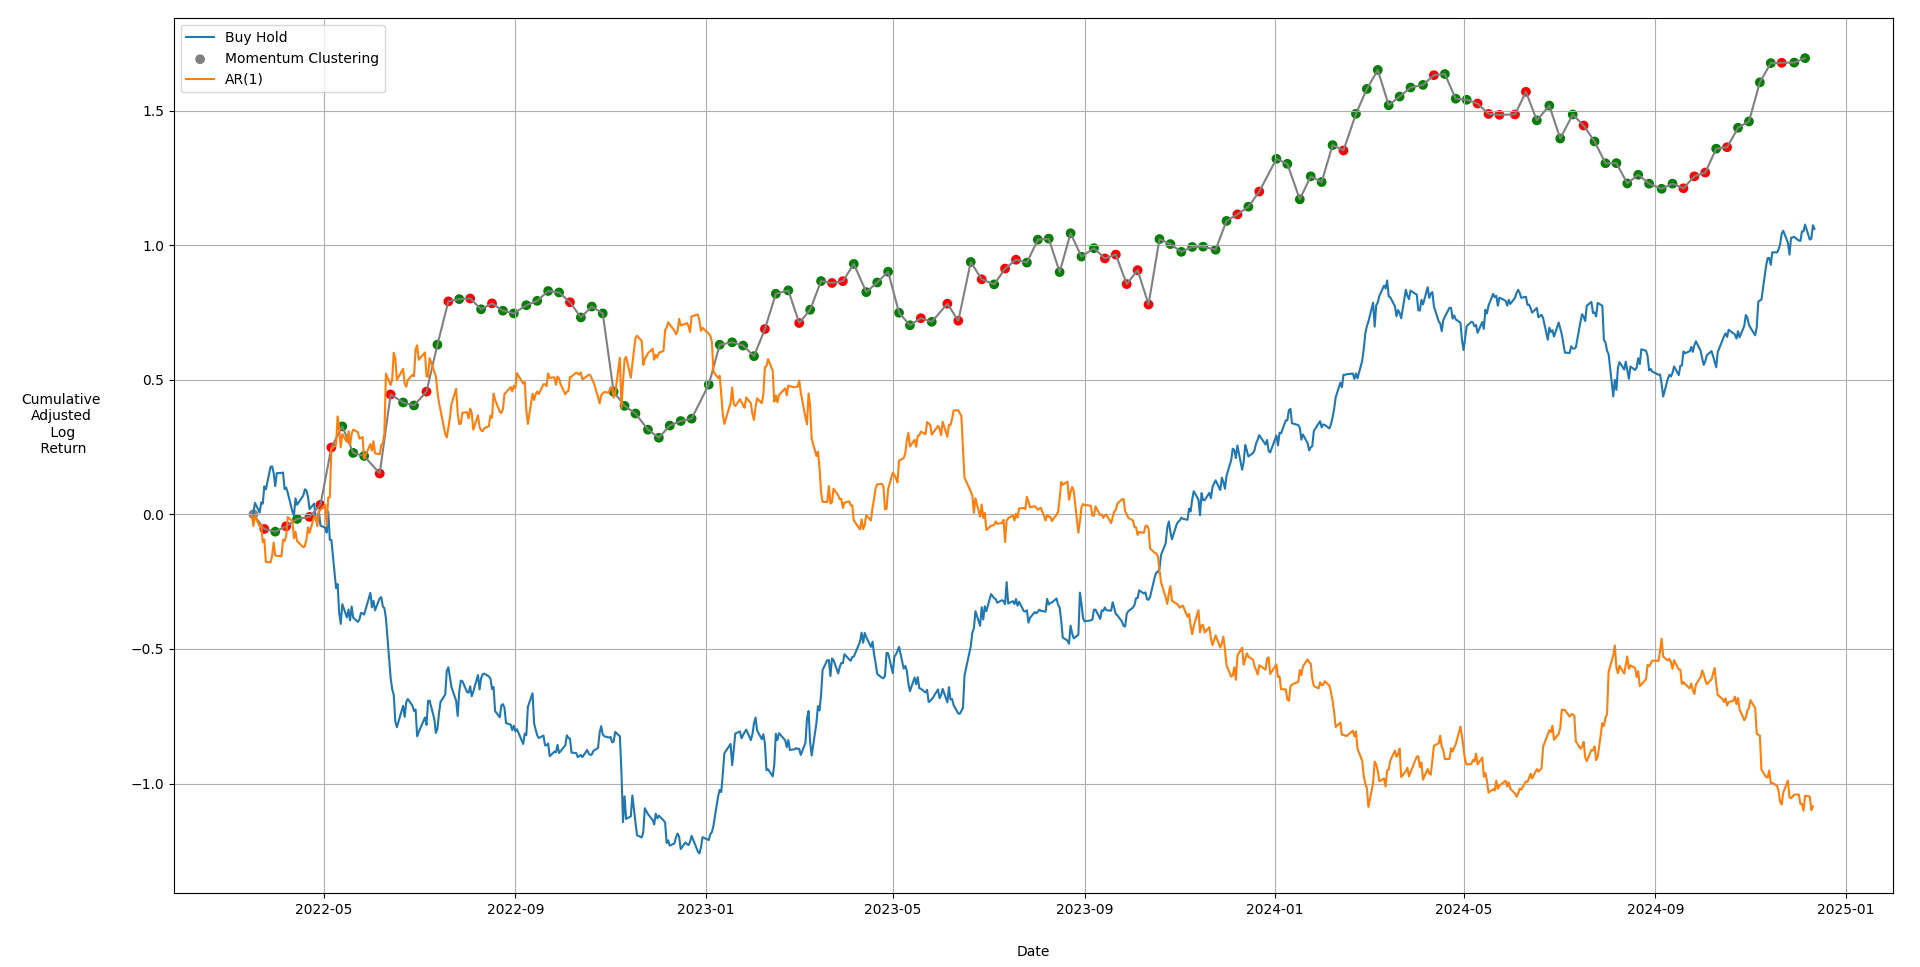Select the Momentum Clustering legend text
1920x967 pixels.
301,59
